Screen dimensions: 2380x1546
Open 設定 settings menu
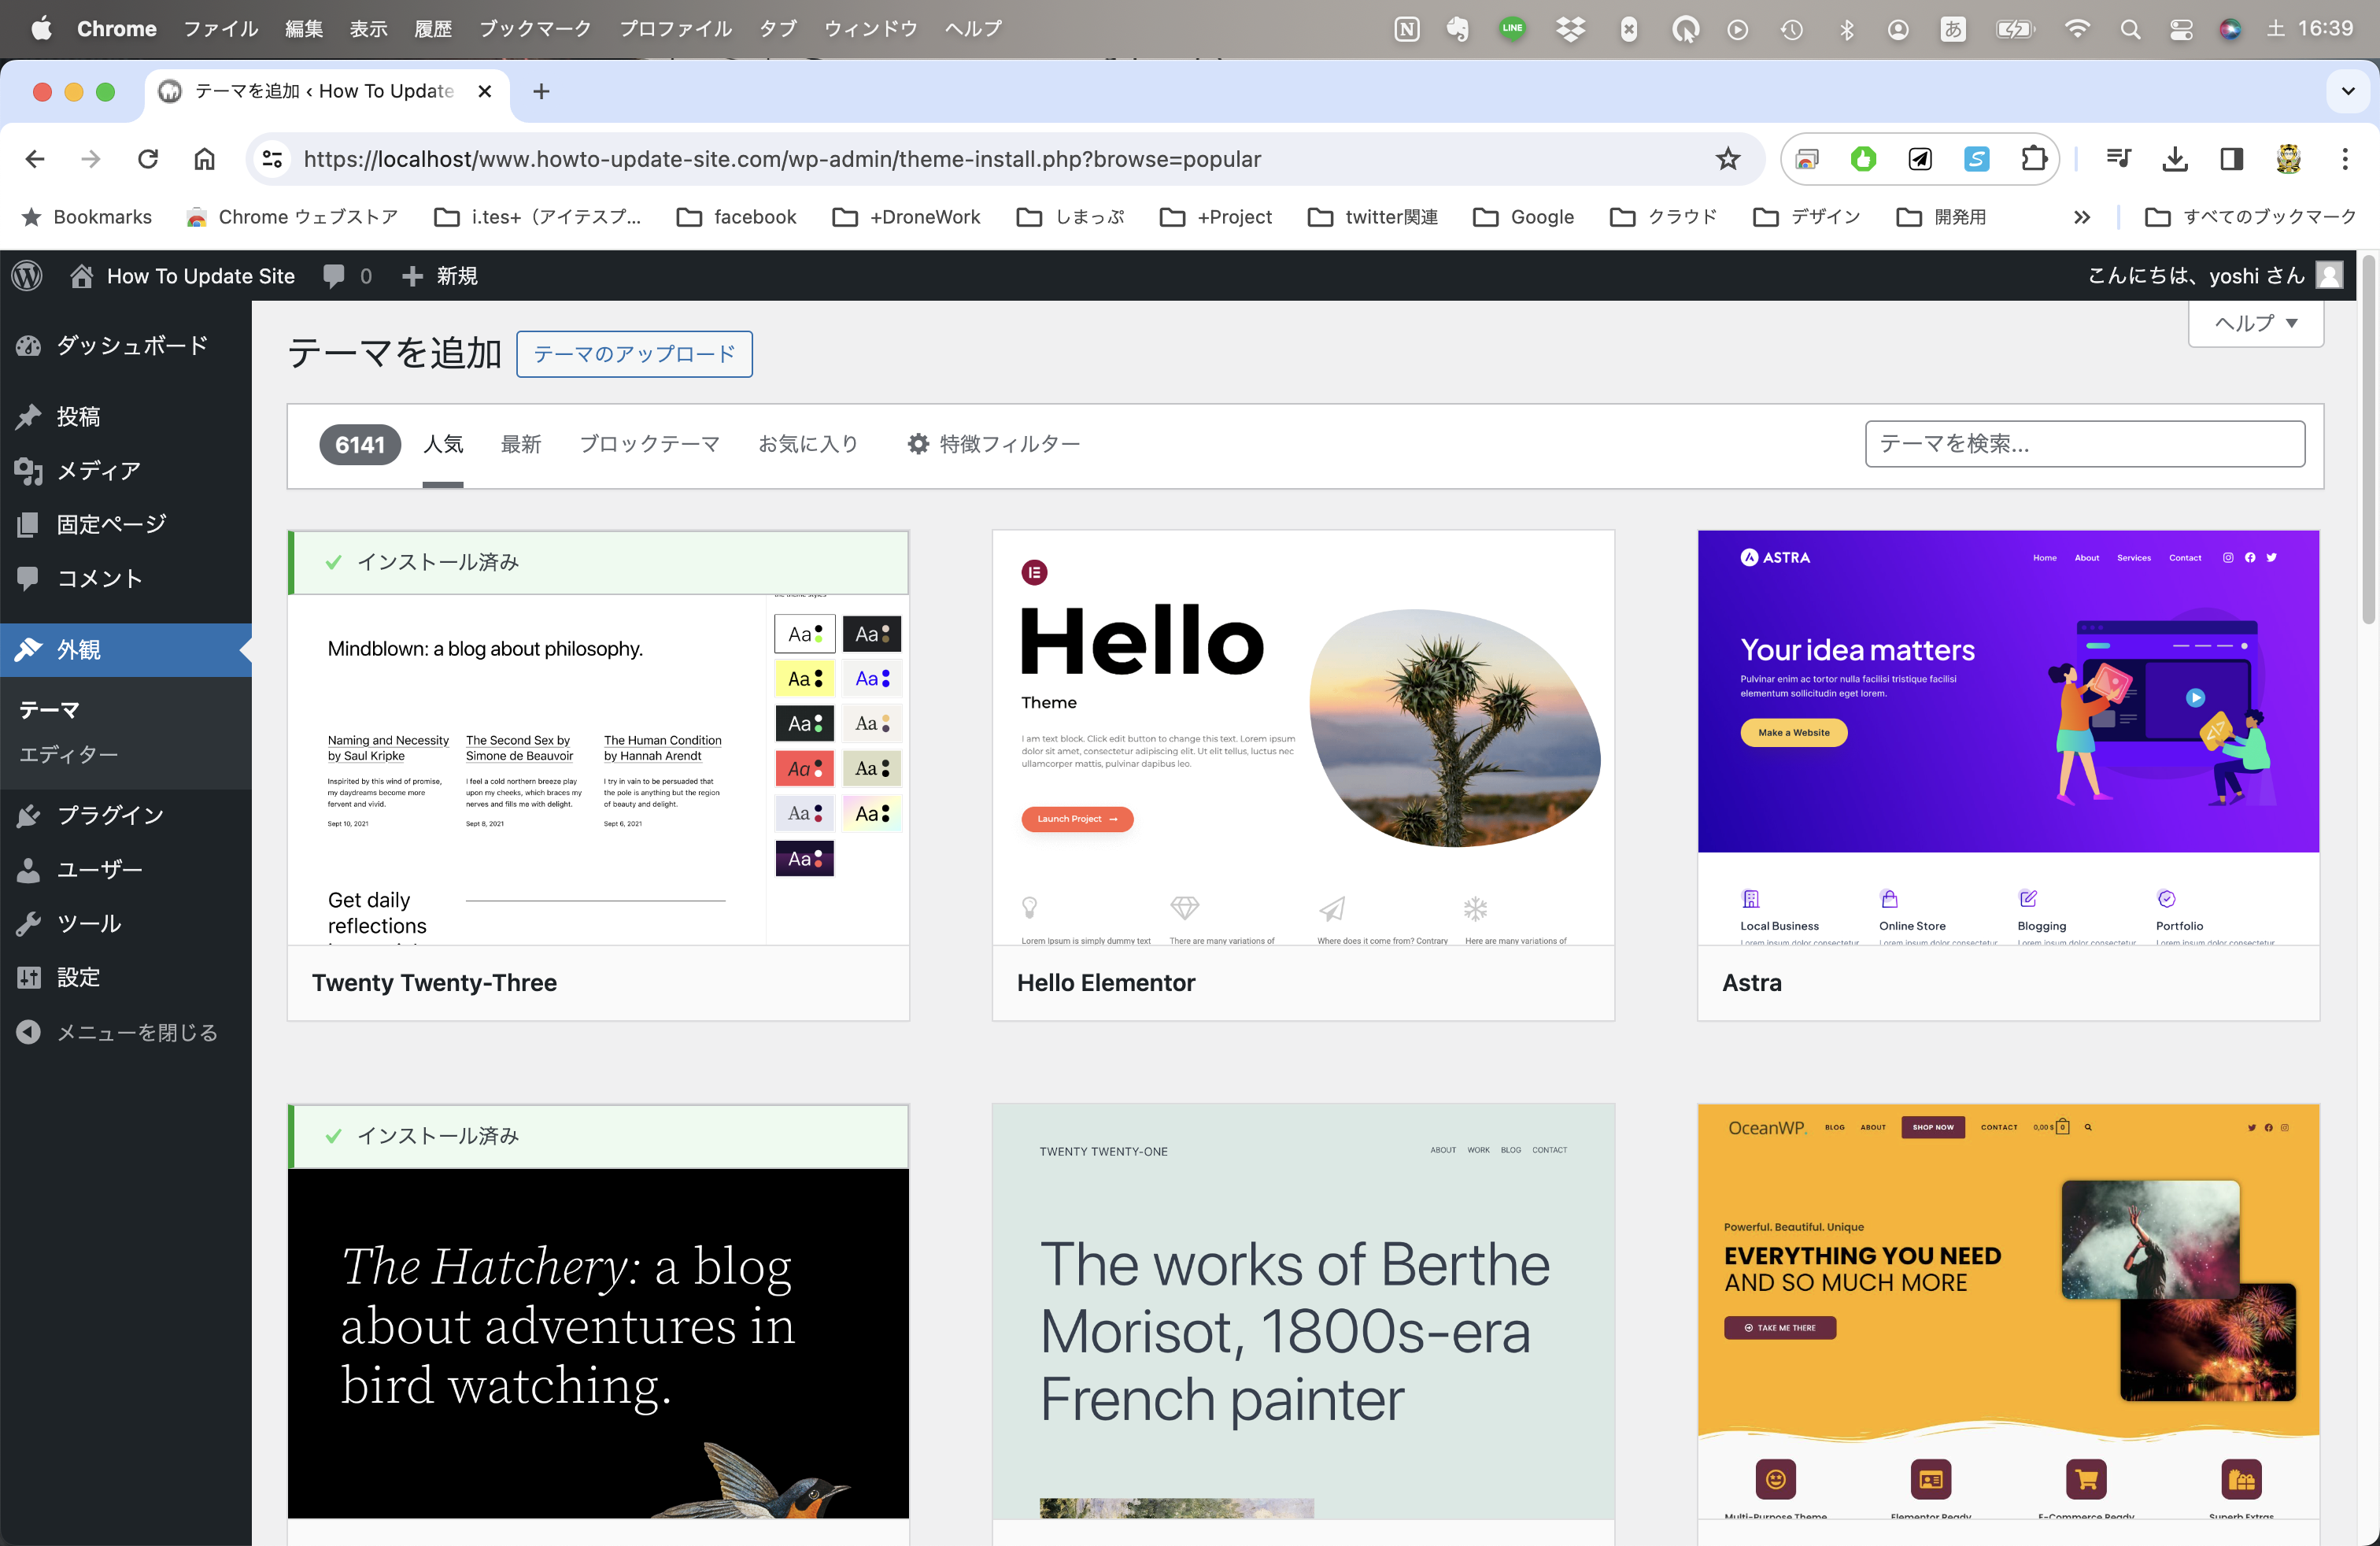click(126, 977)
